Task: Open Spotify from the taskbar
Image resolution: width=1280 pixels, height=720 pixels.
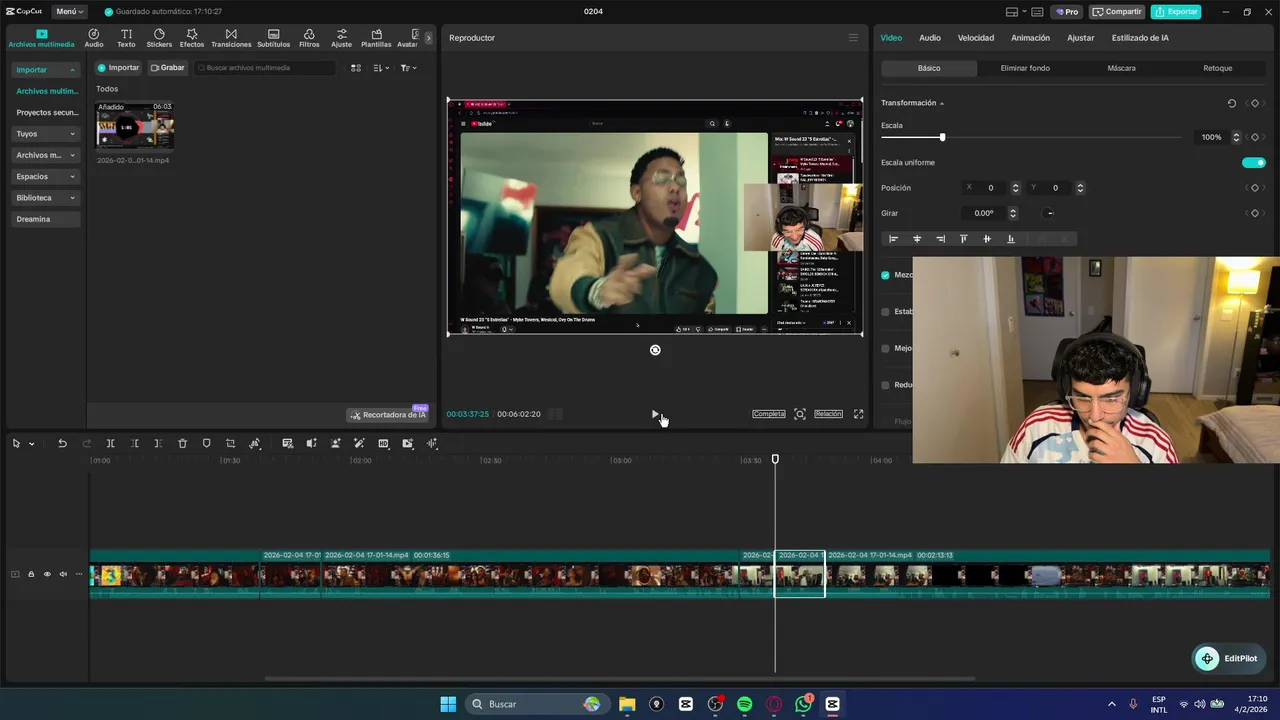Action: pyautogui.click(x=744, y=704)
